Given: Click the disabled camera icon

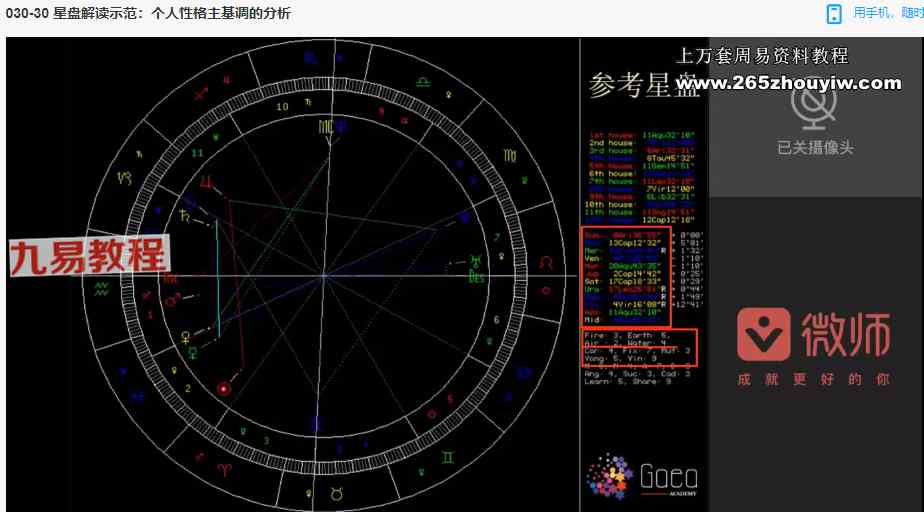Looking at the screenshot, I should 814,103.
